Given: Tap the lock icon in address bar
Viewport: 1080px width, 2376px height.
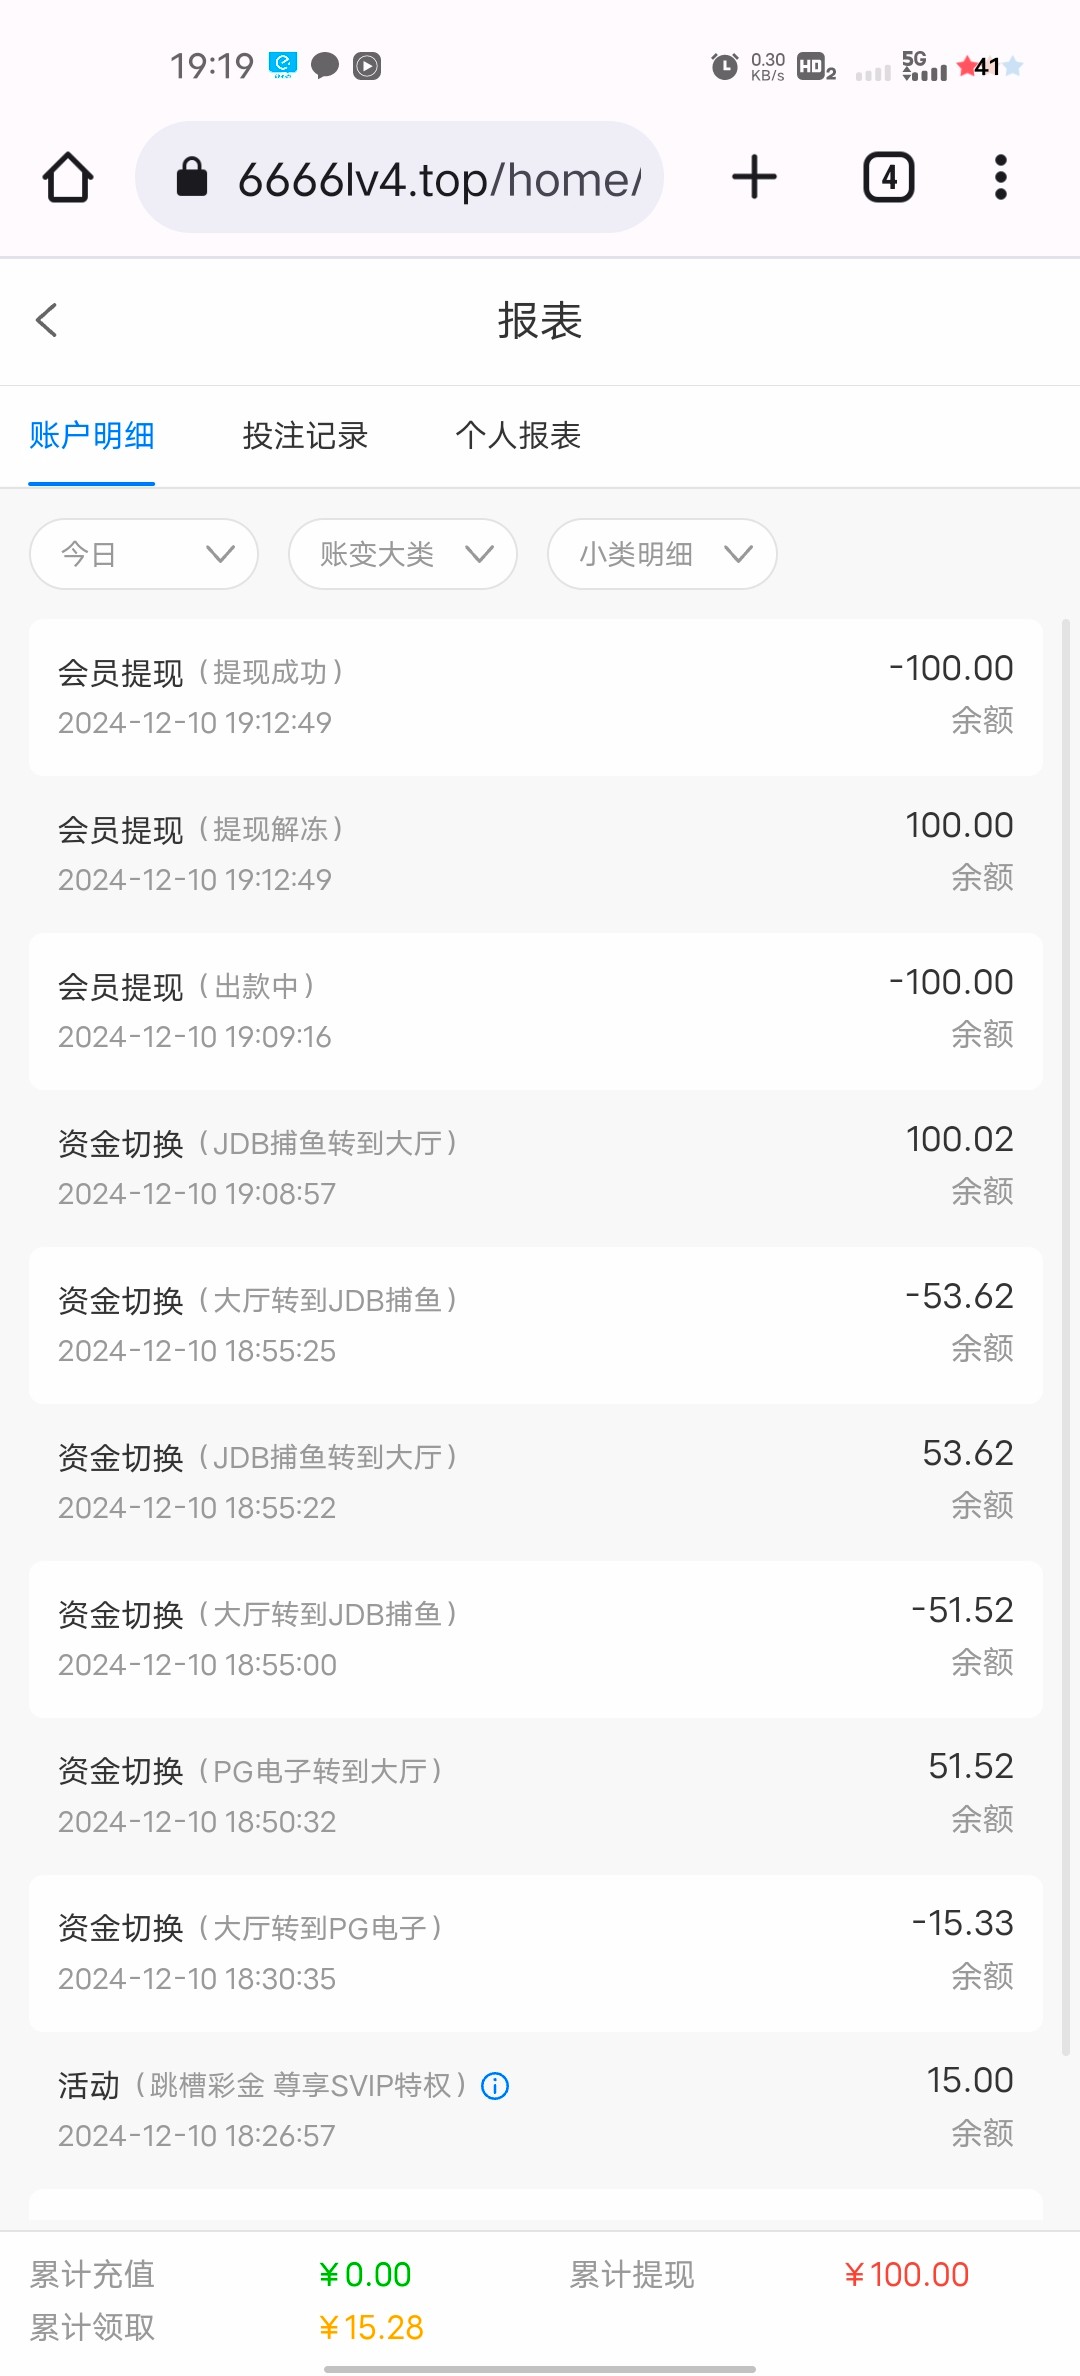Looking at the screenshot, I should (191, 178).
